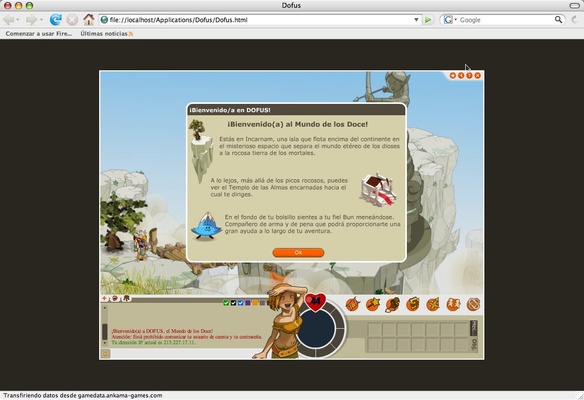
Task: Click the chat line 'Tu dirección IP actual'
Action: pyautogui.click(x=153, y=342)
